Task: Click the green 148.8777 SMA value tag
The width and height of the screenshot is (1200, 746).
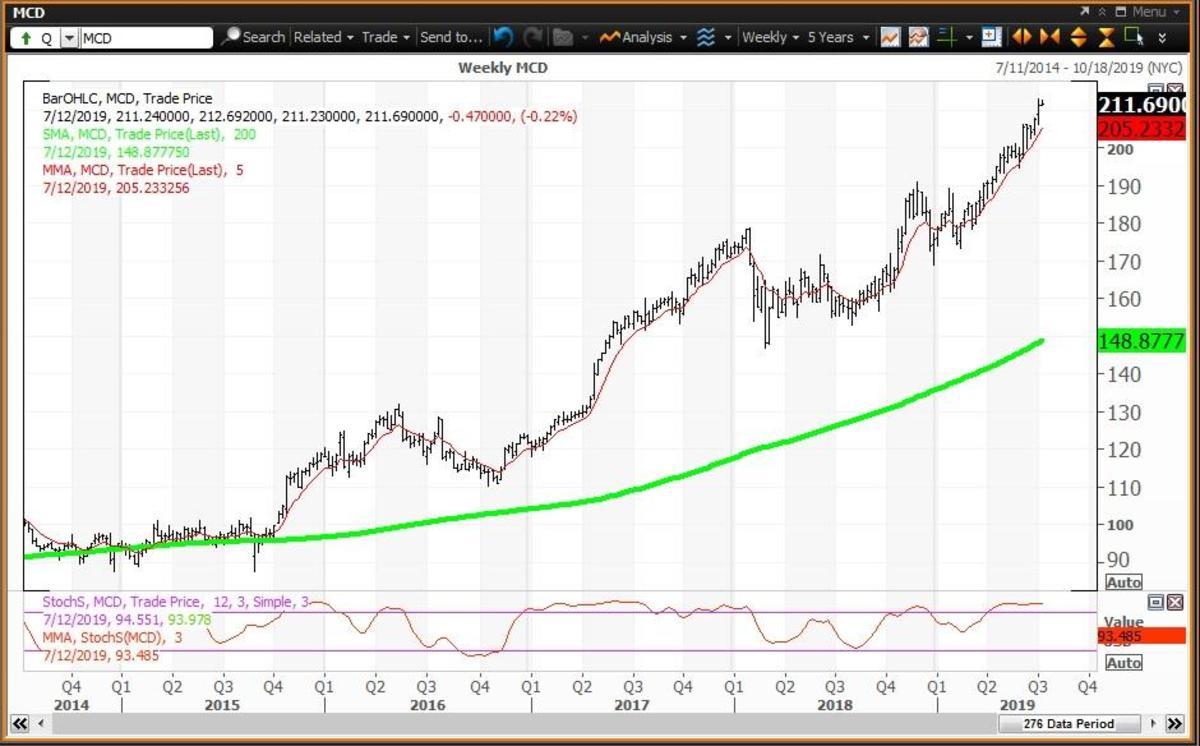Action: coord(1141,341)
